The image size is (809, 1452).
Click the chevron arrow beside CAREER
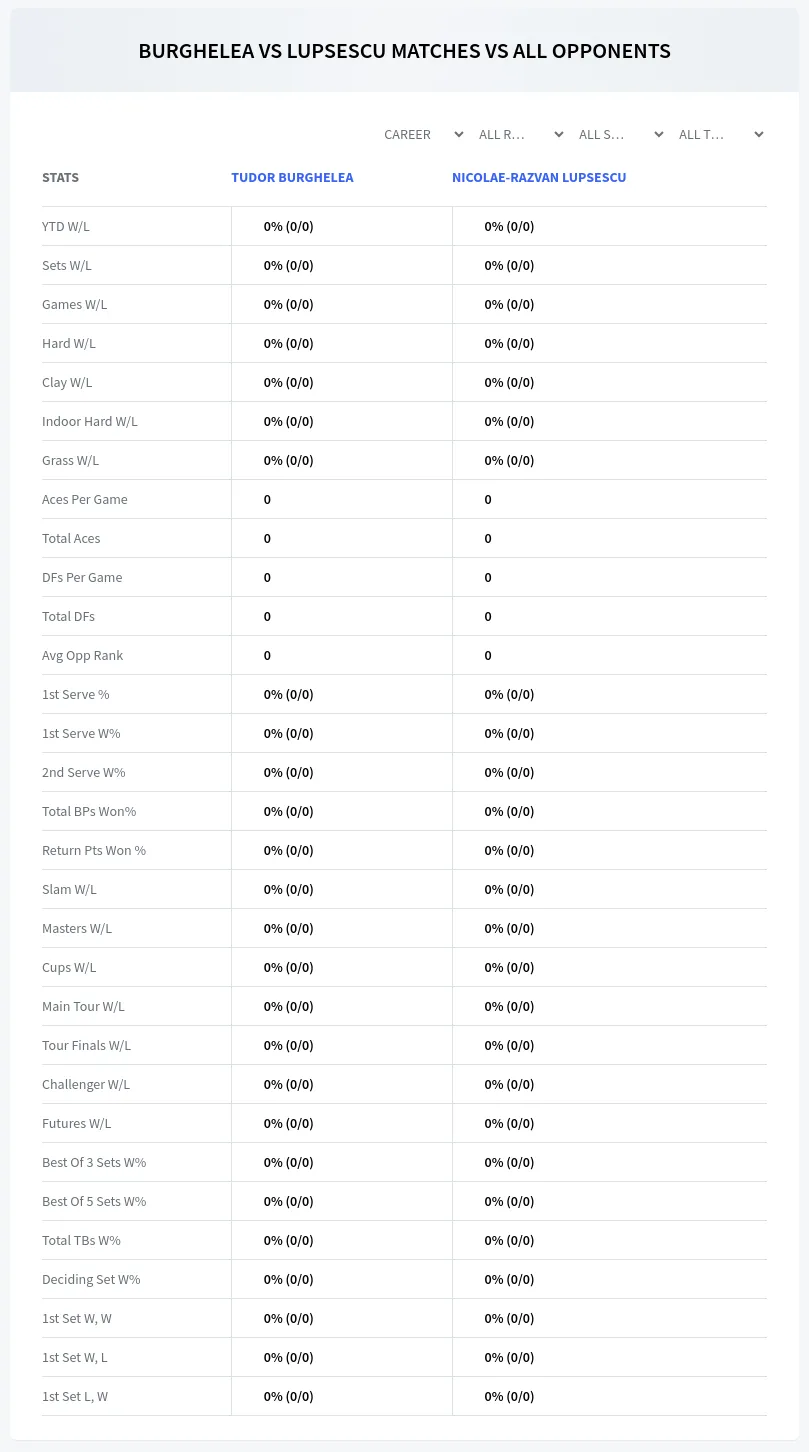pyautogui.click(x=458, y=134)
